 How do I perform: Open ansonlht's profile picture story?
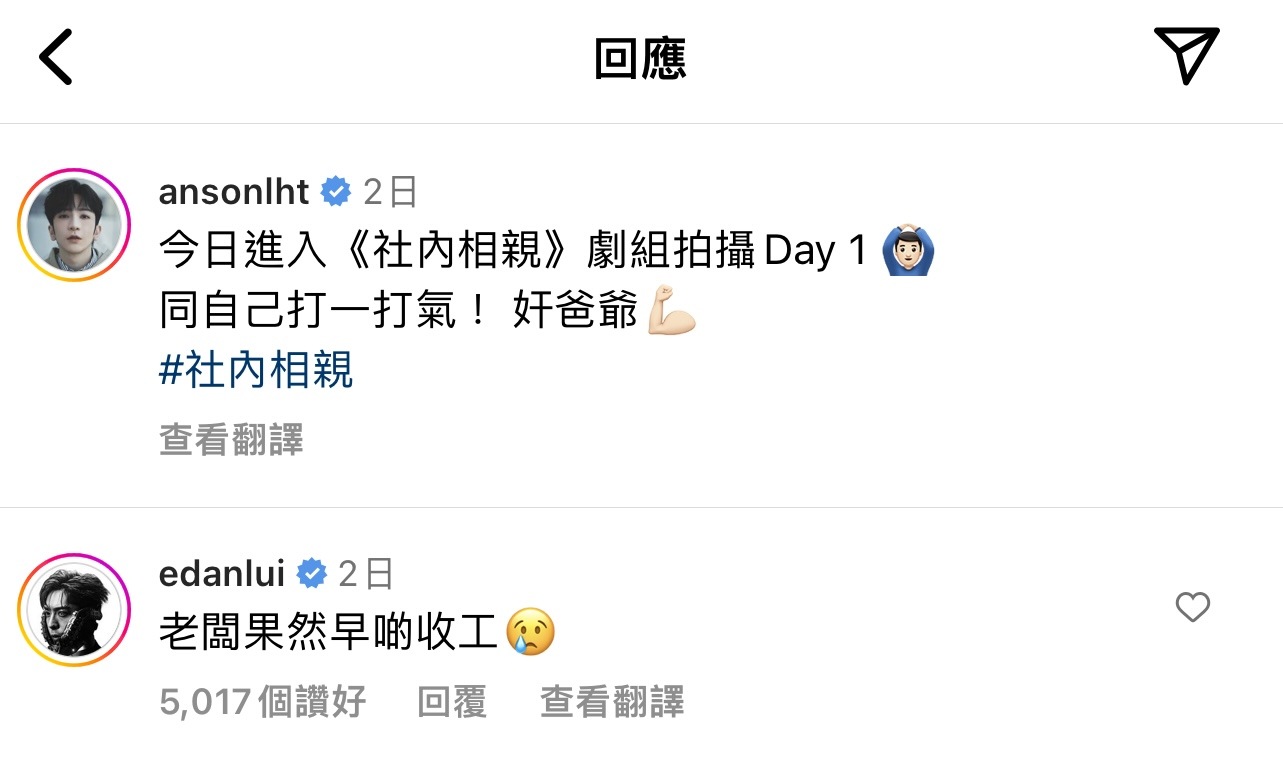coord(75,225)
